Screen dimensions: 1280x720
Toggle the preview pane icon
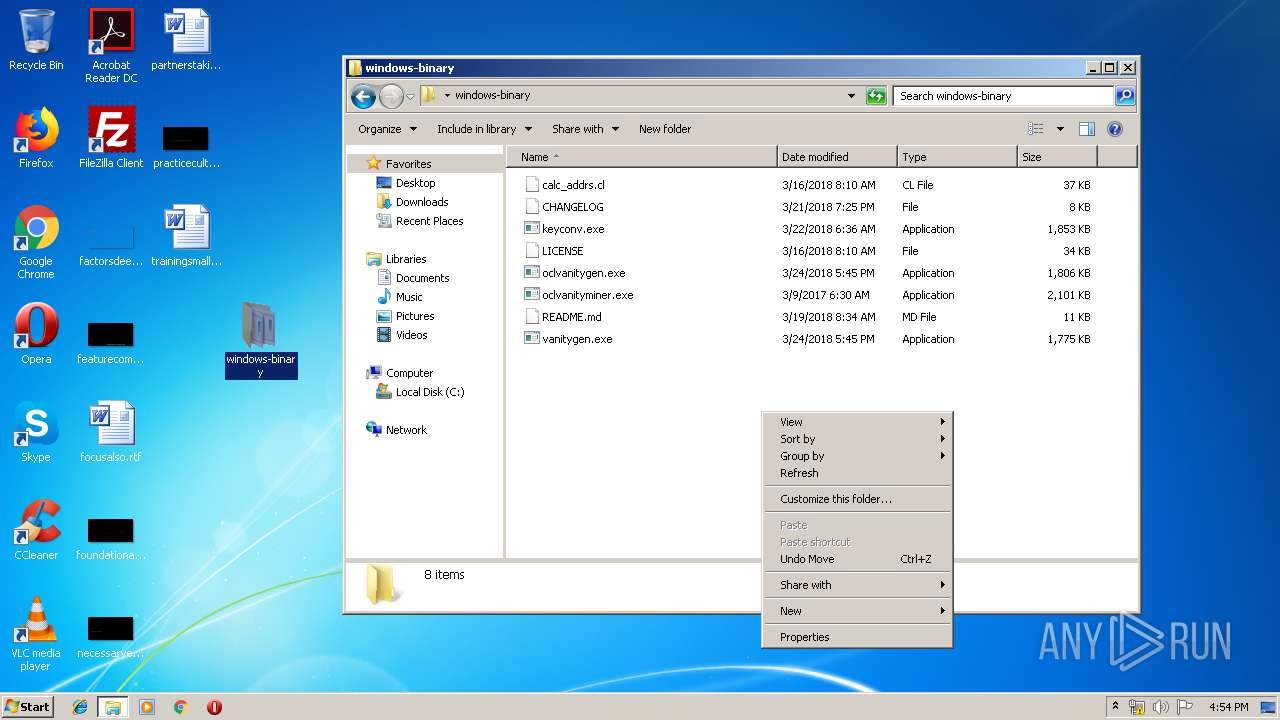tap(1087, 129)
